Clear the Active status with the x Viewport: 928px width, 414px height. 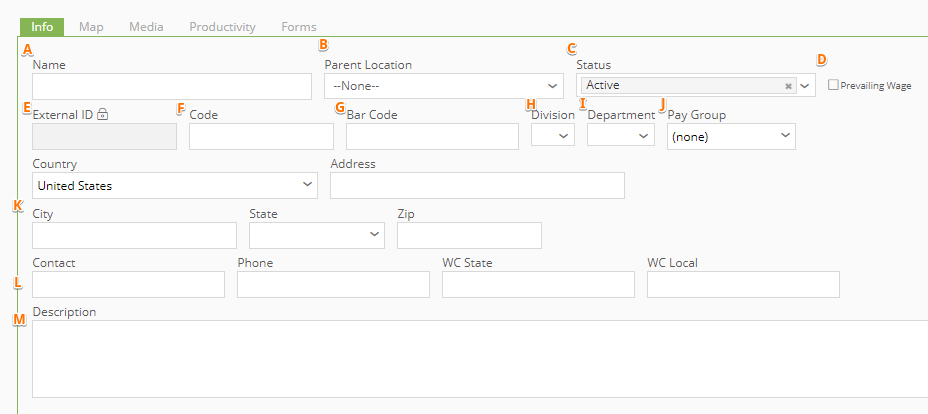(x=788, y=86)
